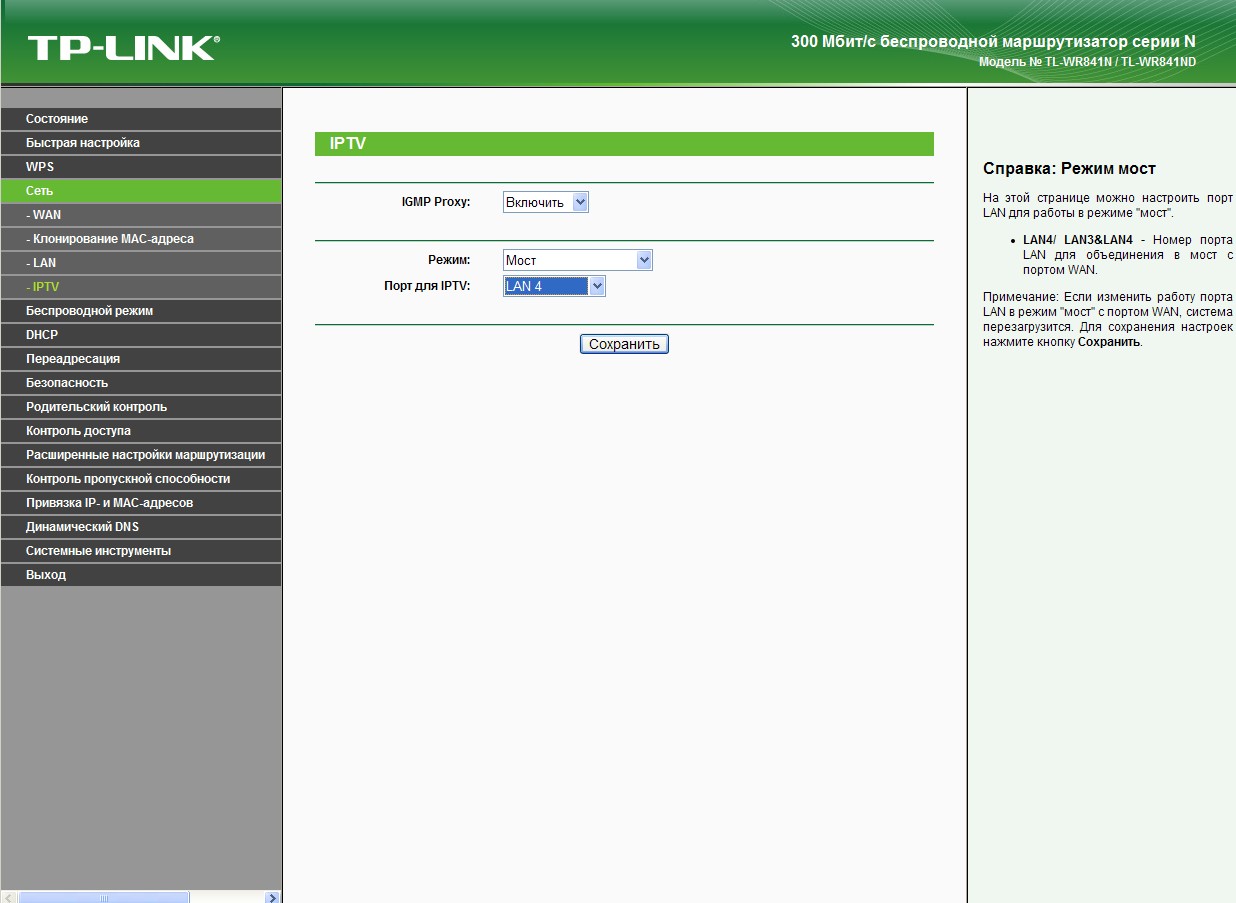The height and width of the screenshot is (903, 1236).
Task: Open Контроль пропускной способности
Action: pos(140,479)
